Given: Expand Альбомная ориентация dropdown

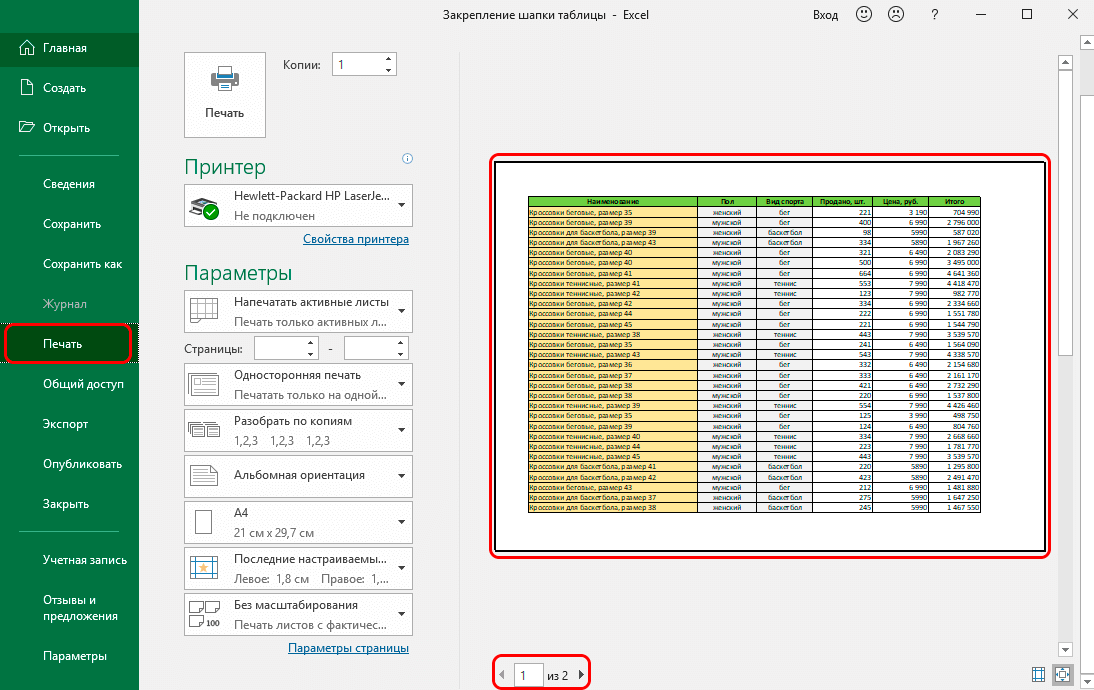Looking at the screenshot, I should point(299,475).
